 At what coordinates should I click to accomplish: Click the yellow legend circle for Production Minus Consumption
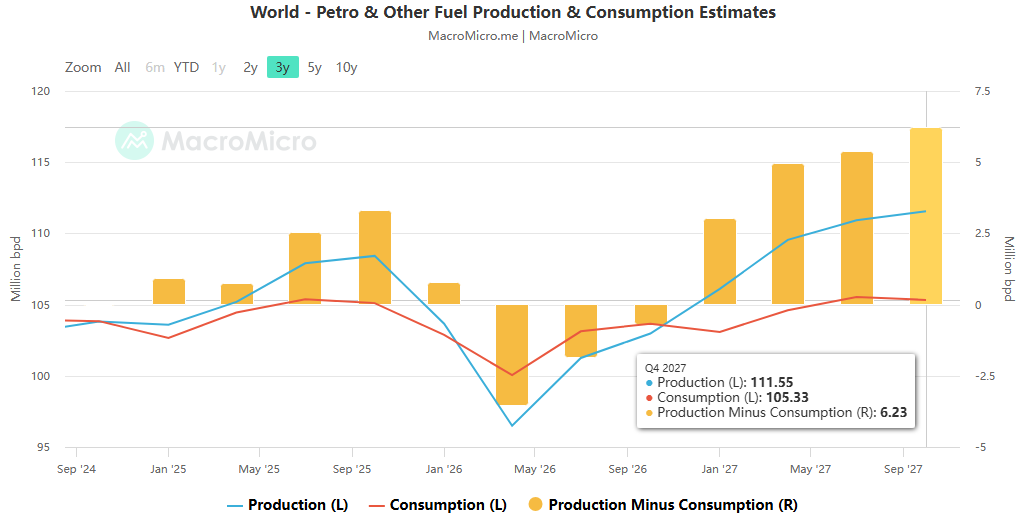535,505
